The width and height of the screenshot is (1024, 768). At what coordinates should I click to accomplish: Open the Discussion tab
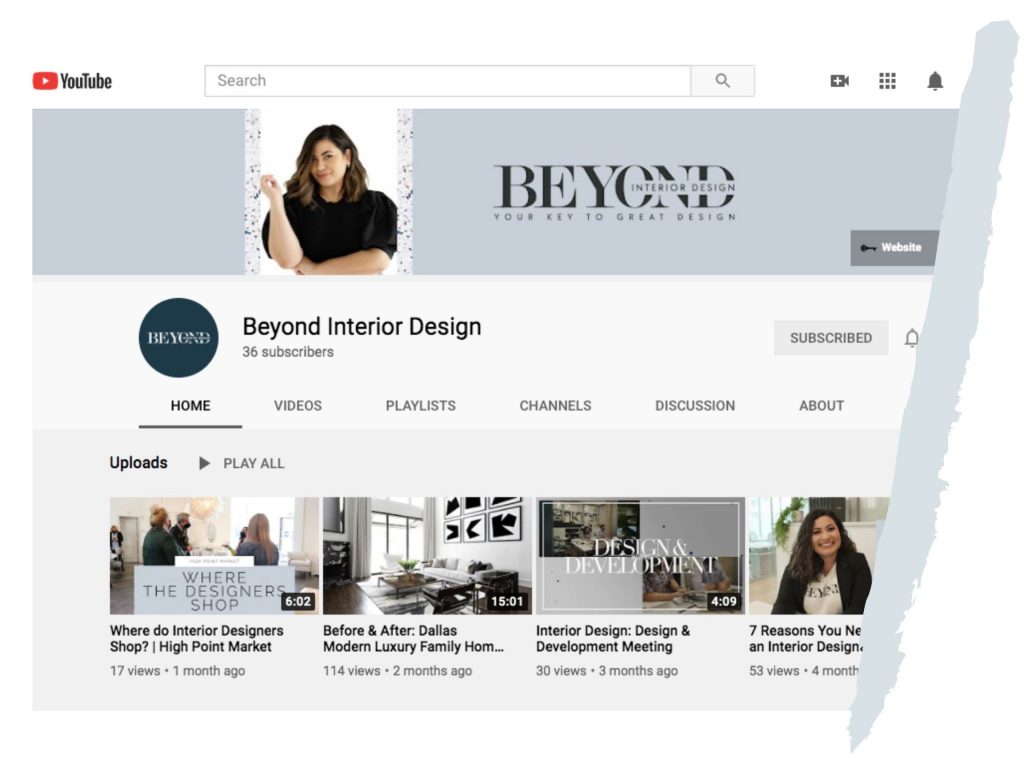[695, 406]
